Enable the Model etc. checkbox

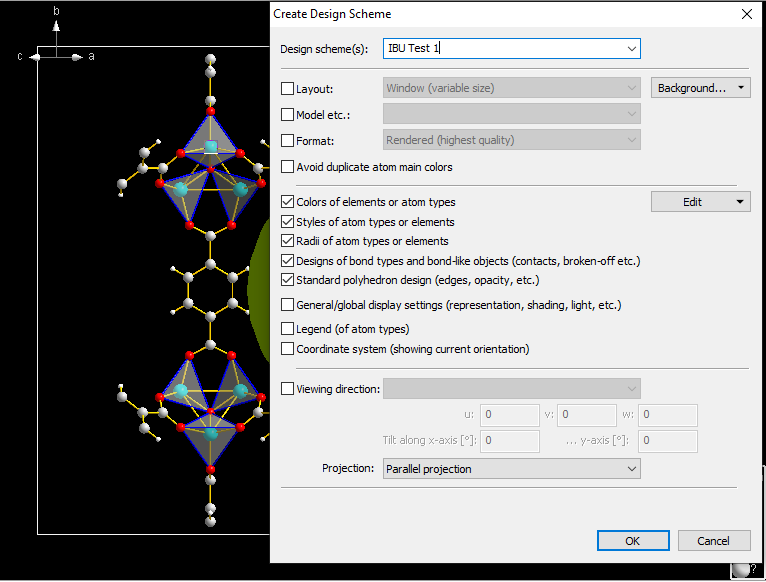pos(288,115)
